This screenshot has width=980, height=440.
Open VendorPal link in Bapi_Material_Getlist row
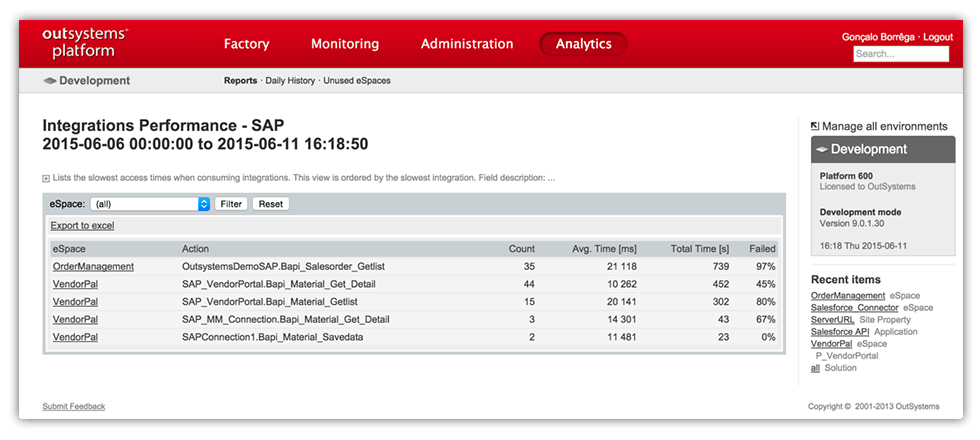(76, 301)
